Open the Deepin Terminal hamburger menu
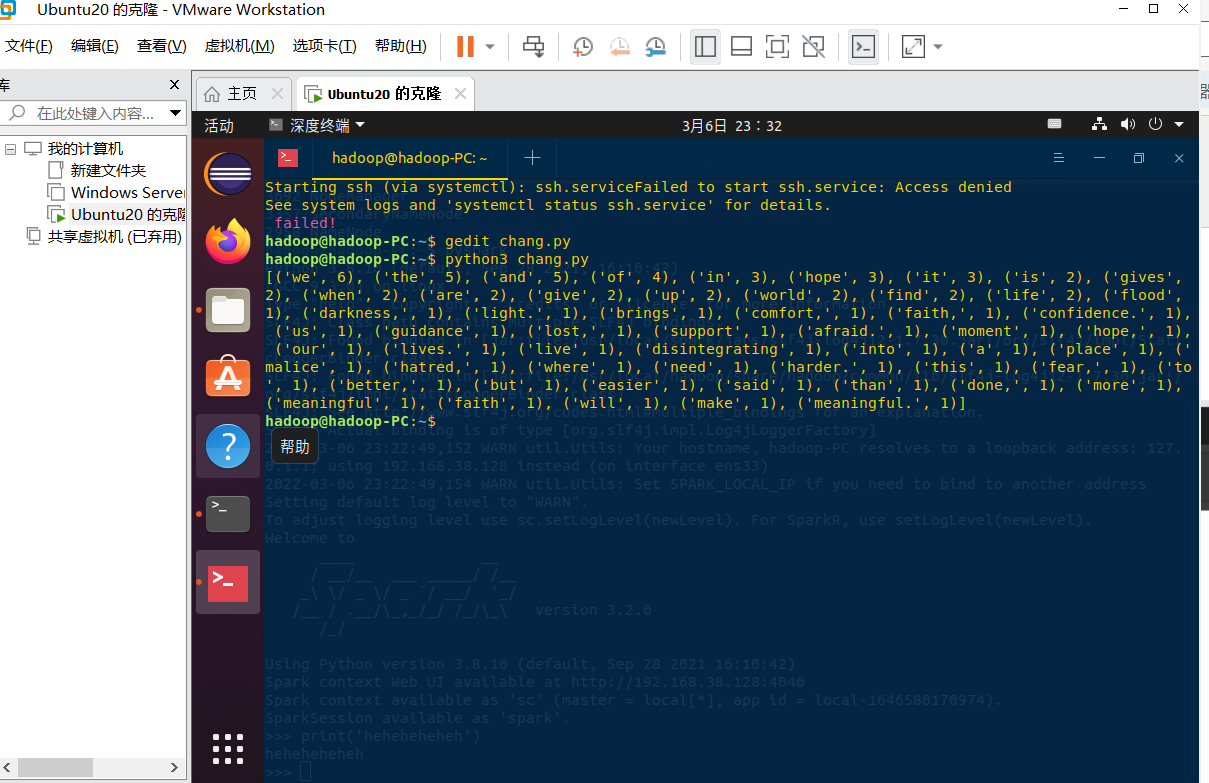 click(1061, 158)
